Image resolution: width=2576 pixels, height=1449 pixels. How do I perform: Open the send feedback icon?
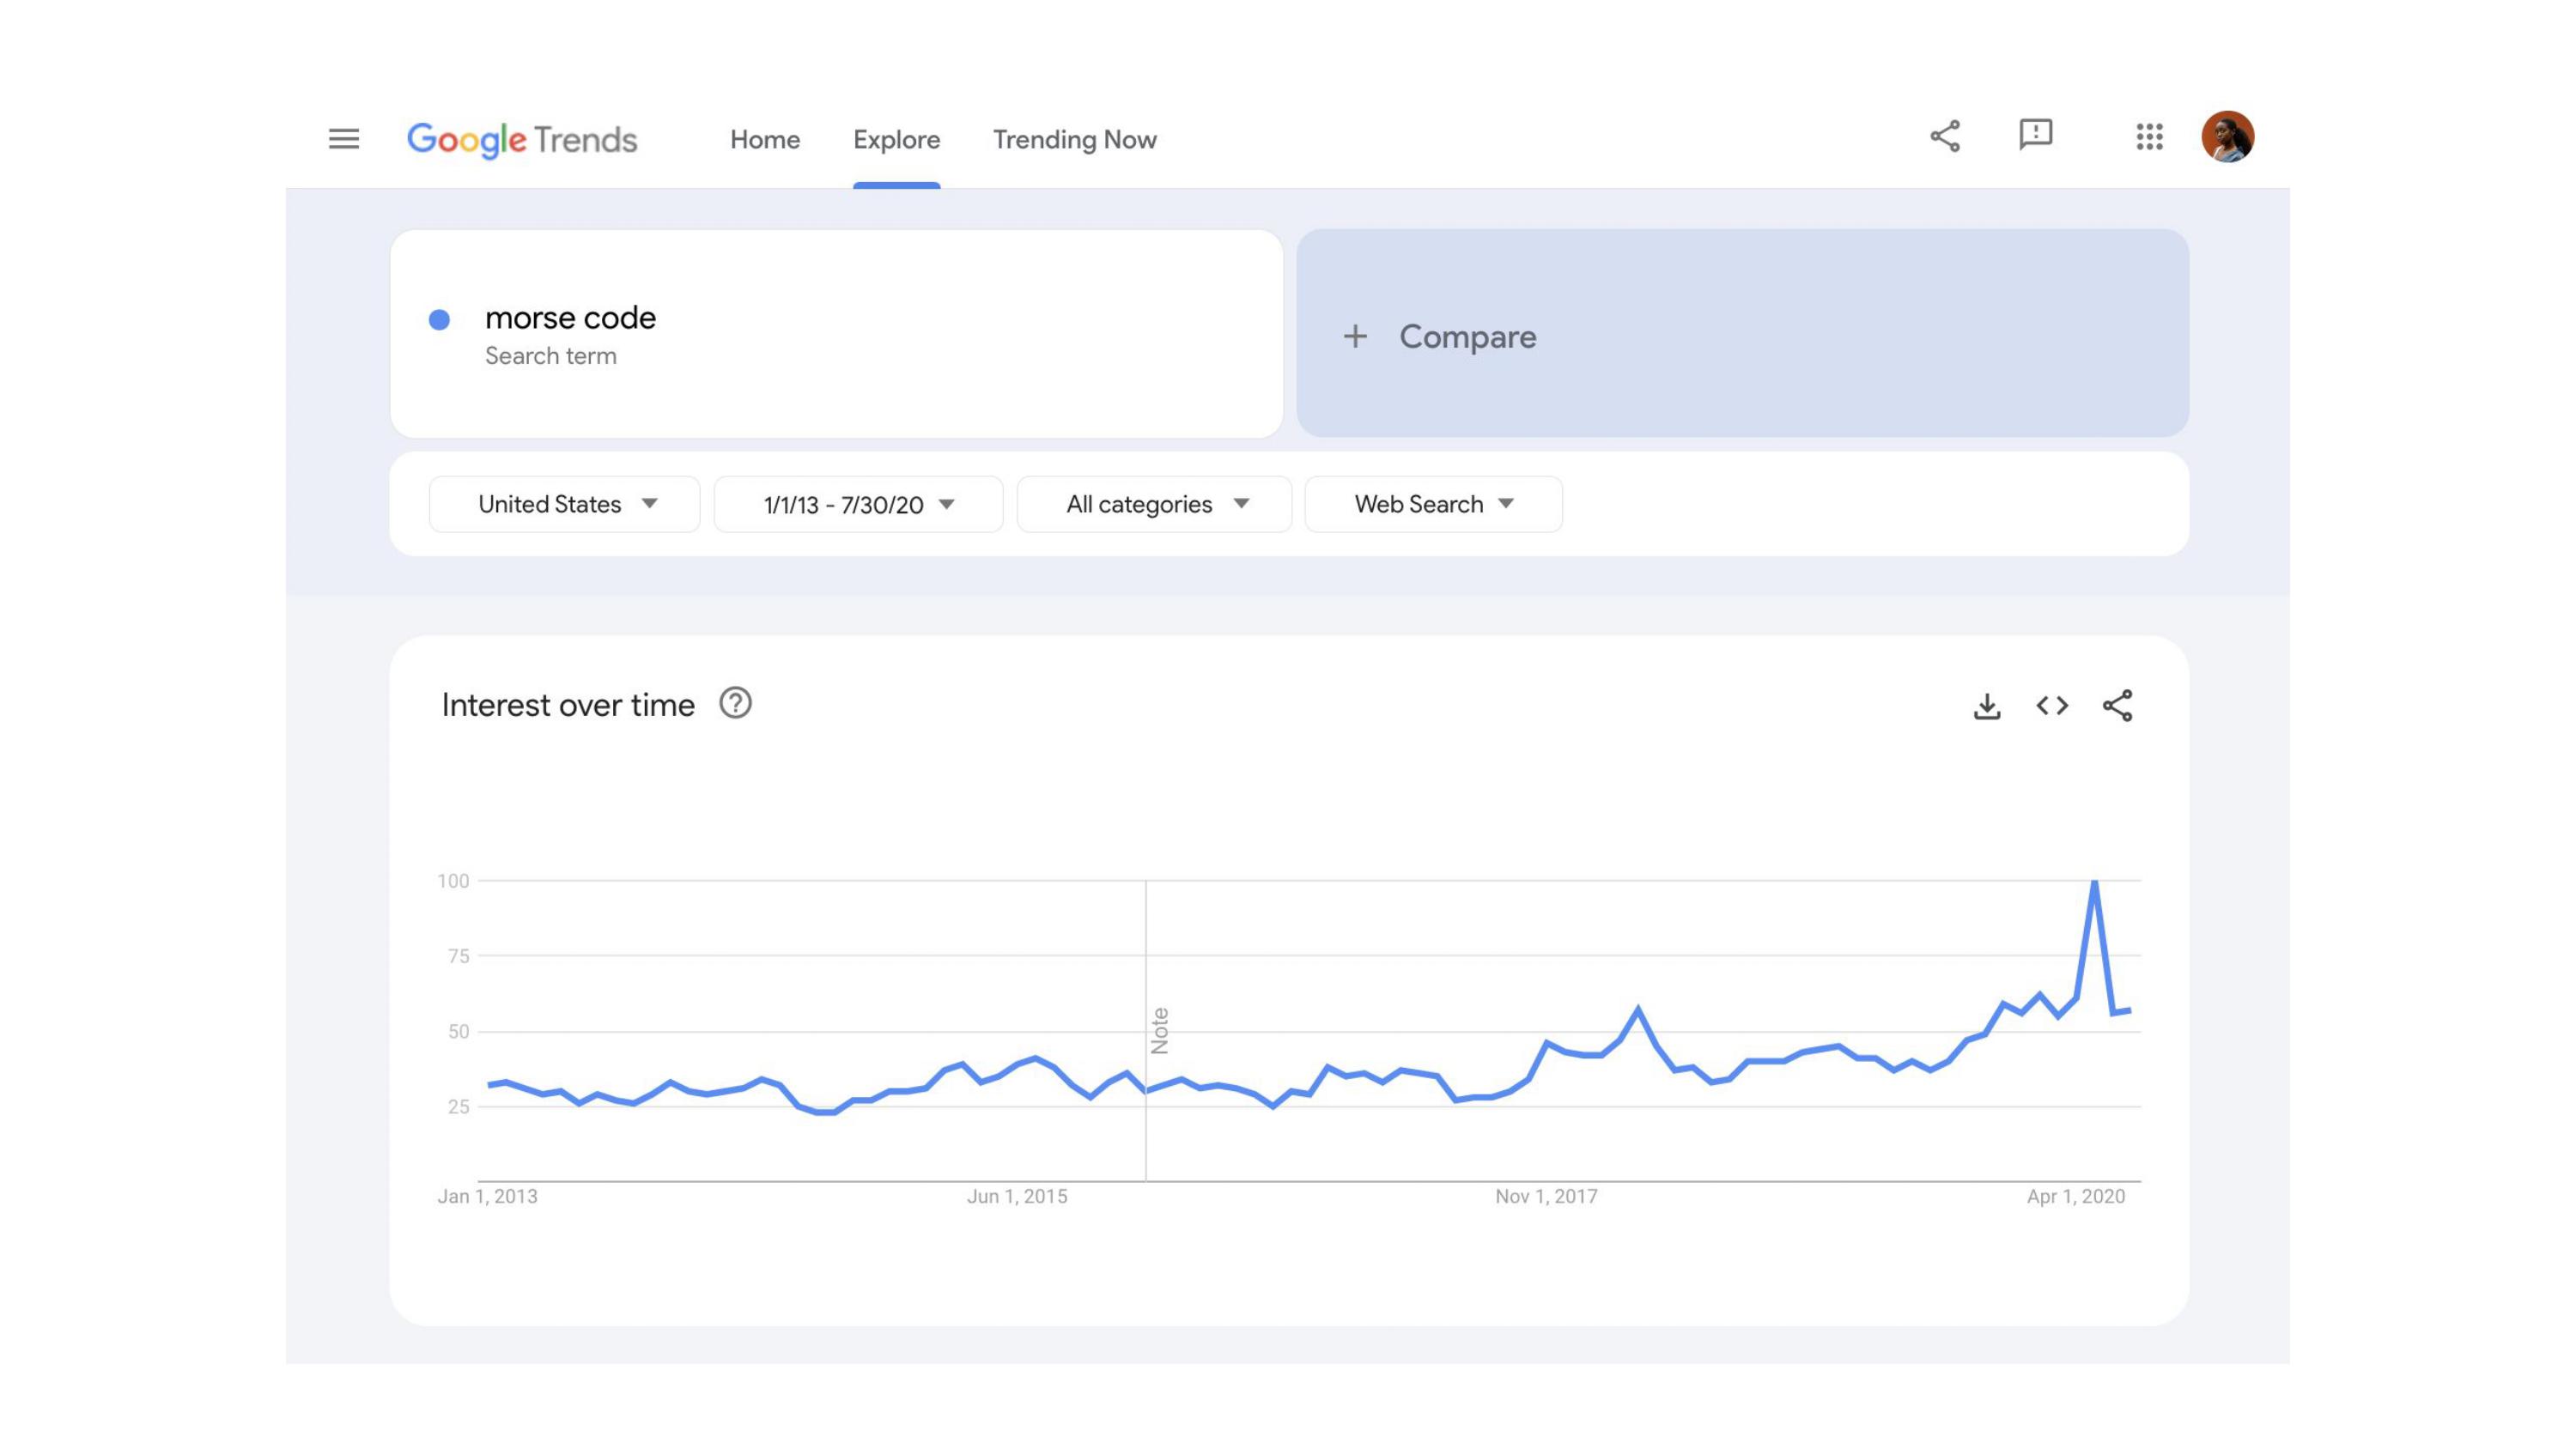click(x=2035, y=134)
